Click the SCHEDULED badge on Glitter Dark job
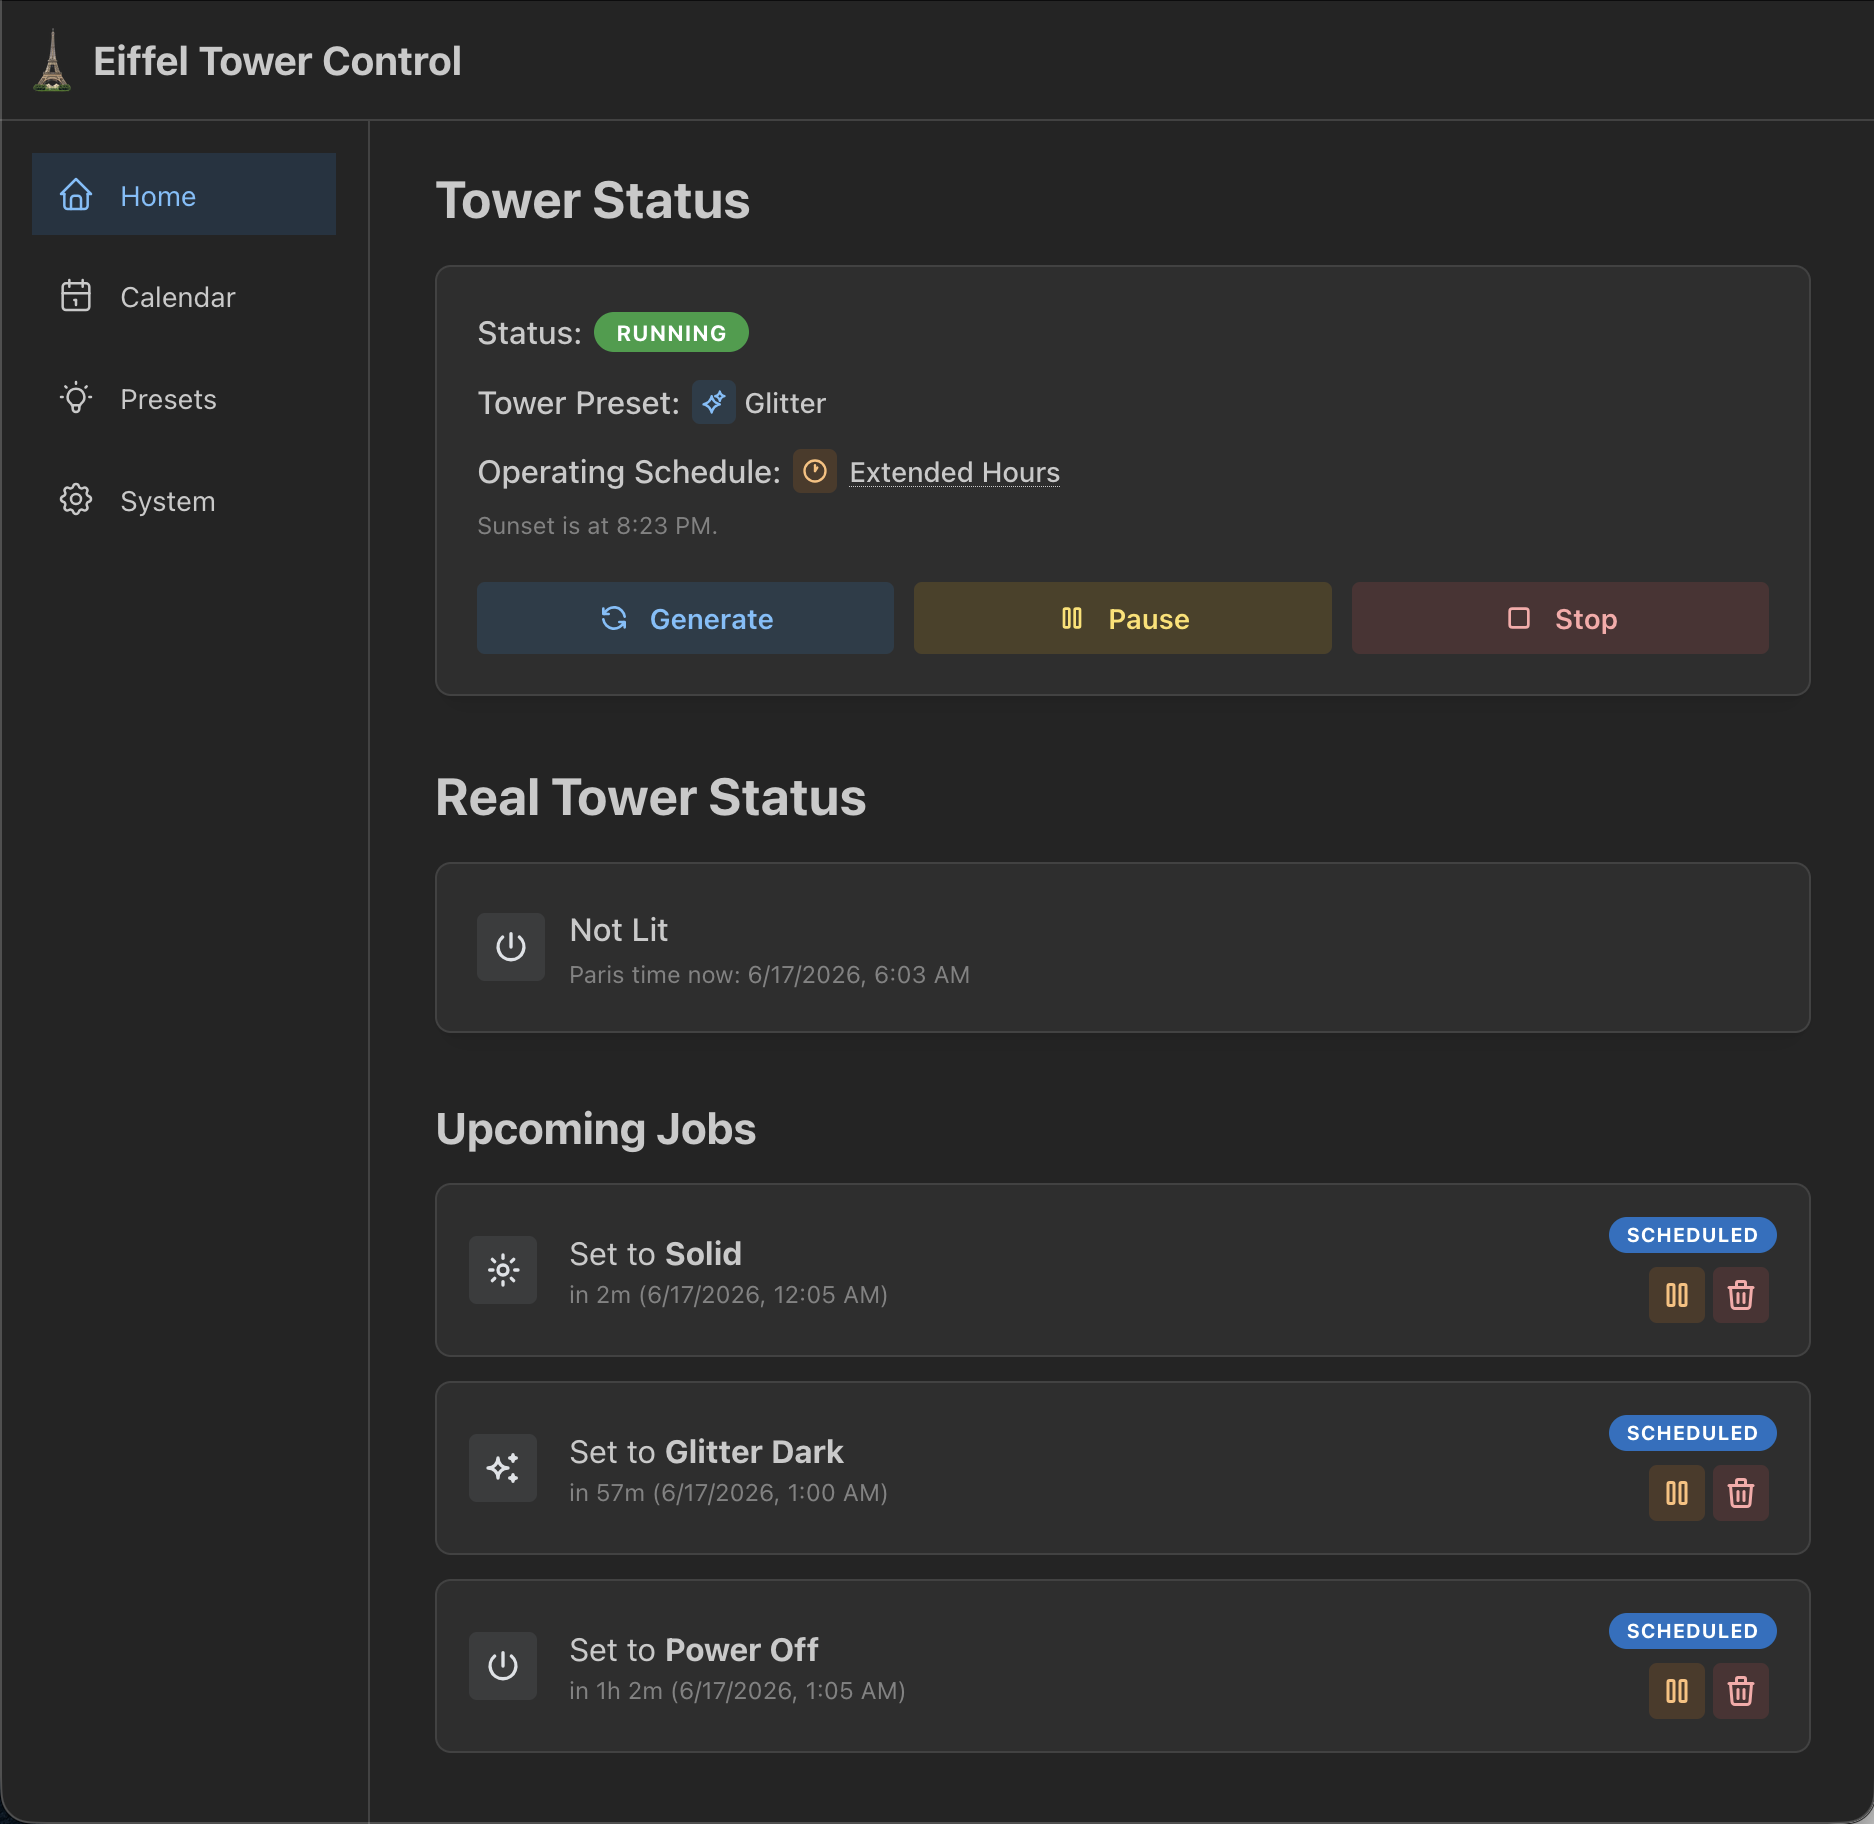Viewport: 1874px width, 1824px height. [1692, 1433]
